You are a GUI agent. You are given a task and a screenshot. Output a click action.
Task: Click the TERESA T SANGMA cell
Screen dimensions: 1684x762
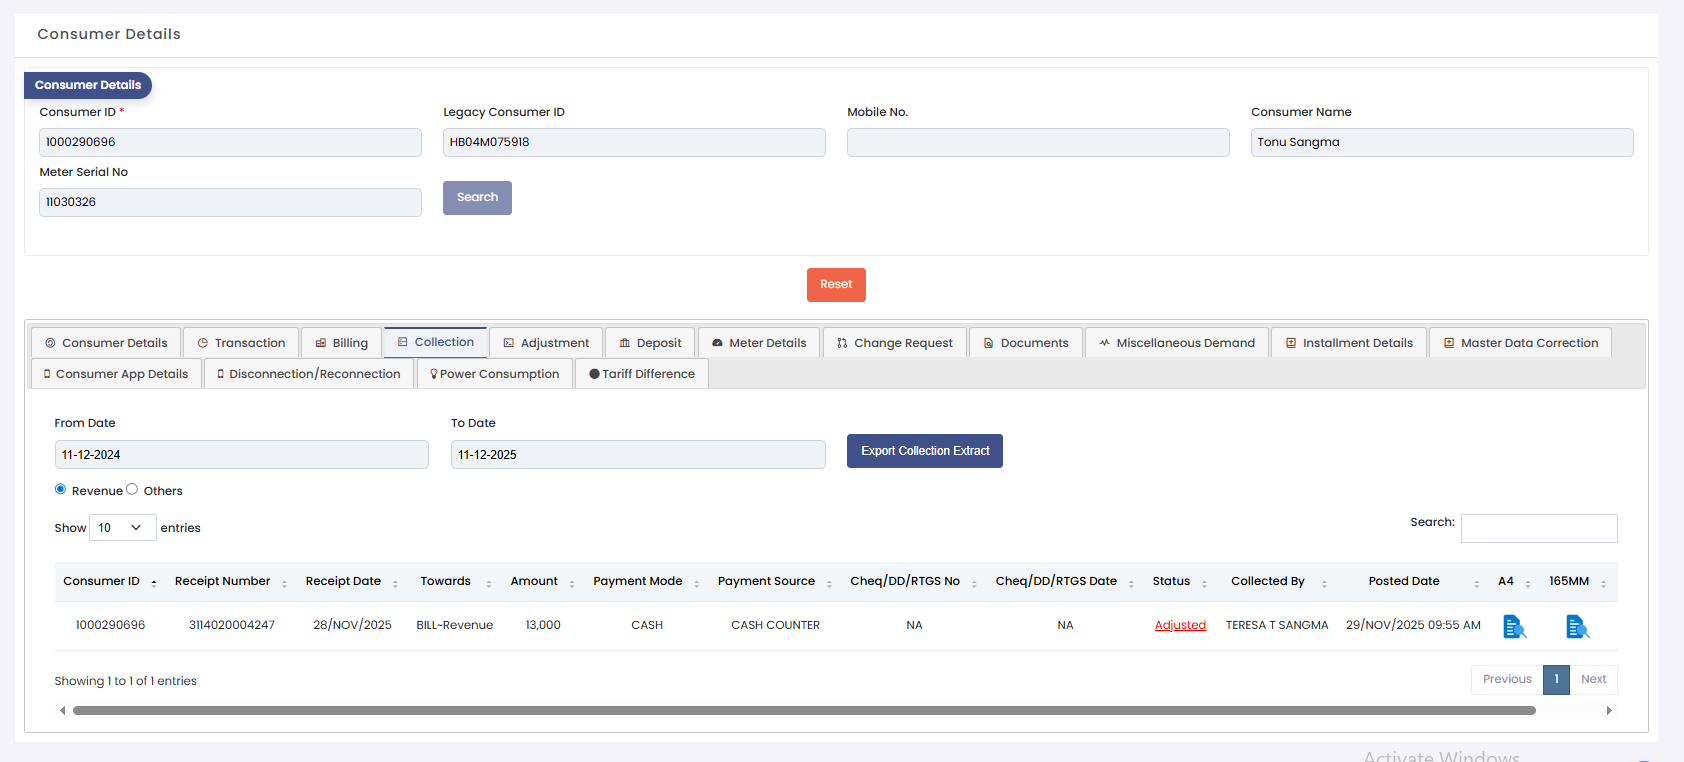pos(1277,625)
